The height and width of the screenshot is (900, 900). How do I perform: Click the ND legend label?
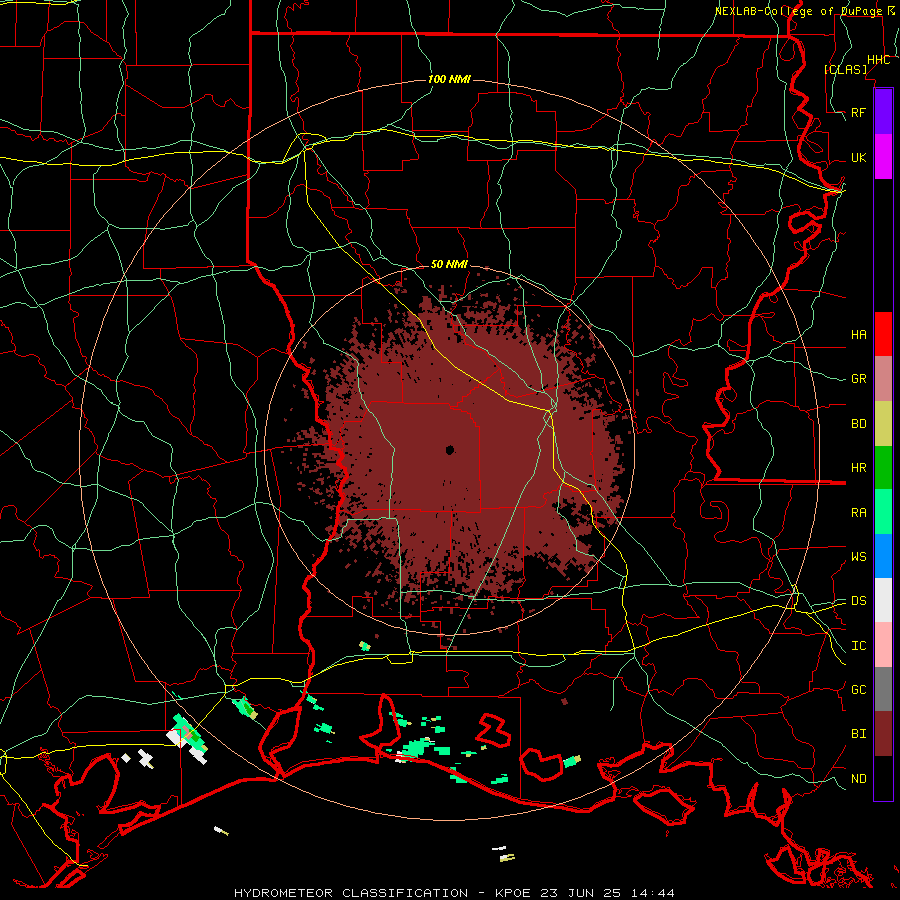click(x=858, y=779)
